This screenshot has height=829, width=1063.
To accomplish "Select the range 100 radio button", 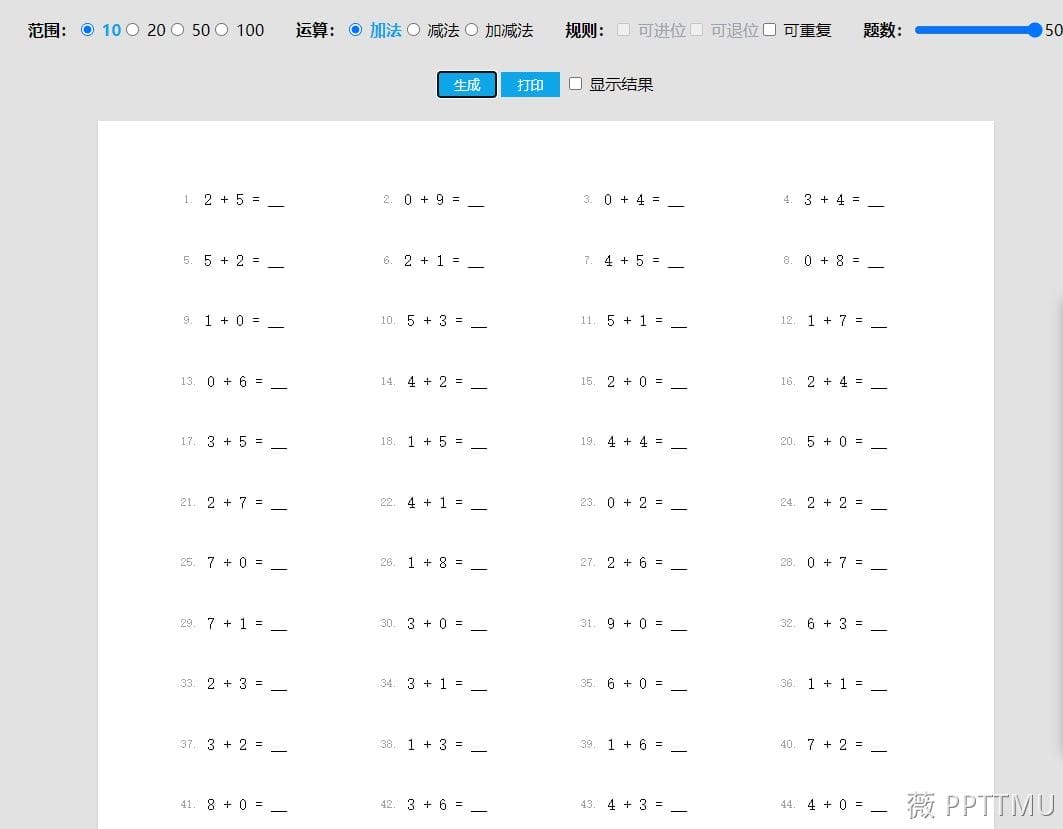I will coord(222,30).
